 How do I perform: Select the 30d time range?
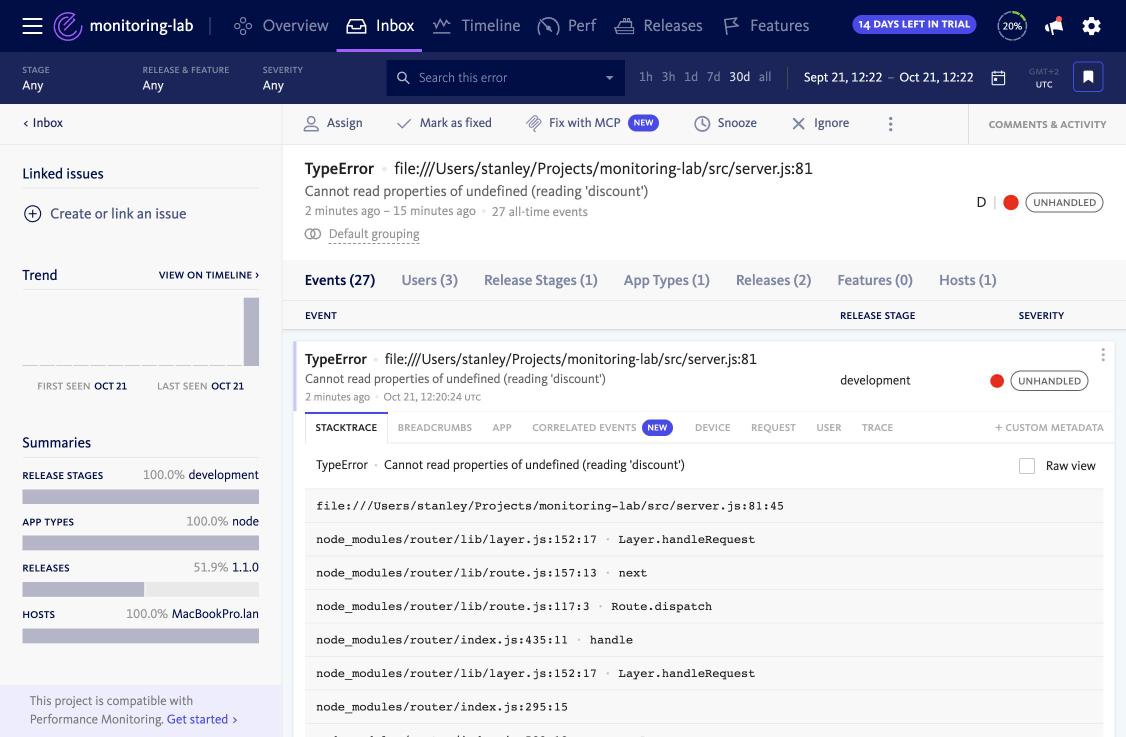click(x=740, y=77)
